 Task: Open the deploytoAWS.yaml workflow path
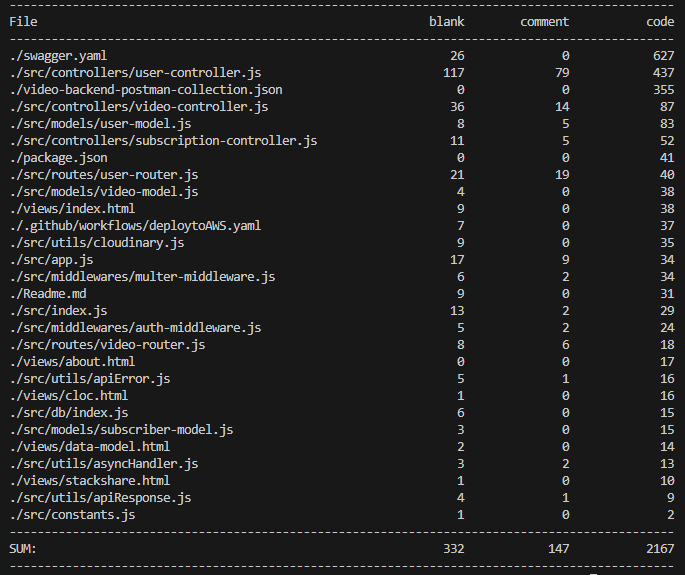pyautogui.click(x=135, y=225)
